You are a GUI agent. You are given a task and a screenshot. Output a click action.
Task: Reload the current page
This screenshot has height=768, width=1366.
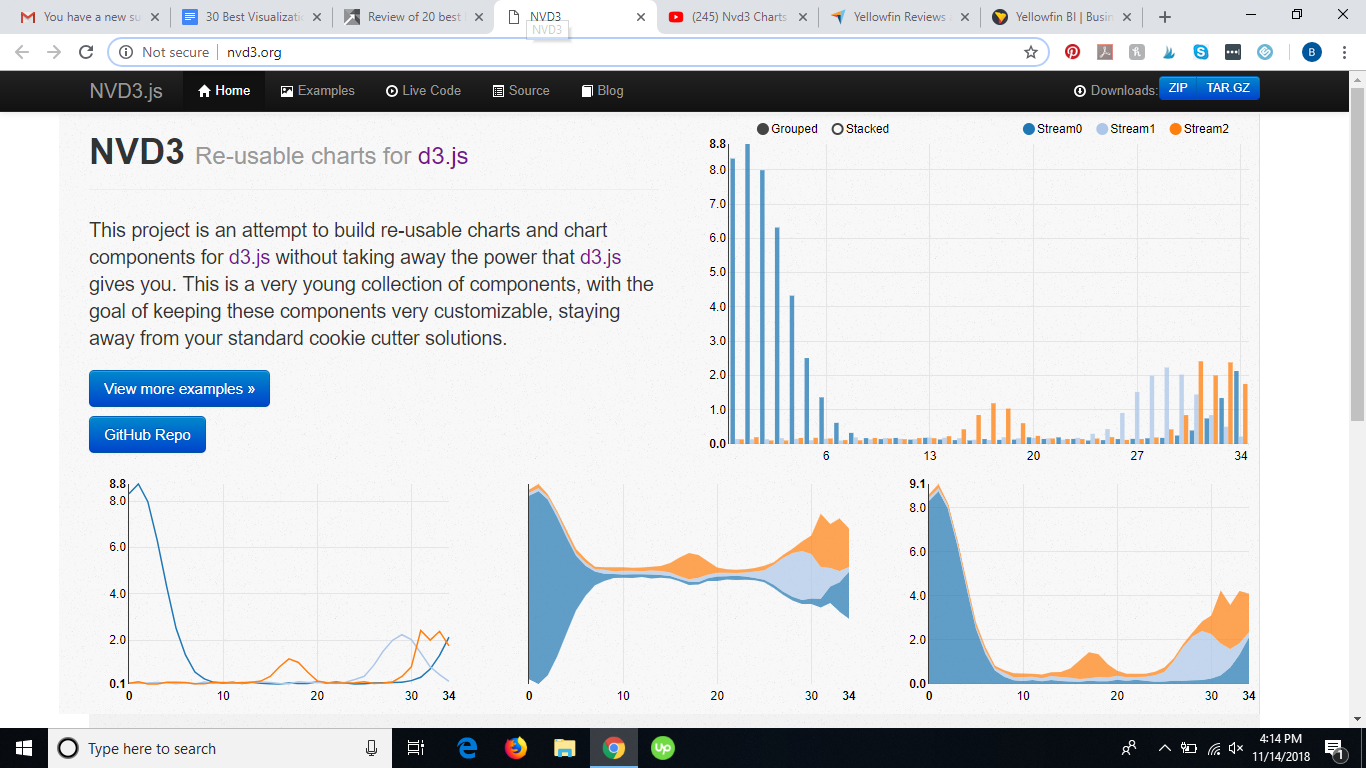point(86,52)
